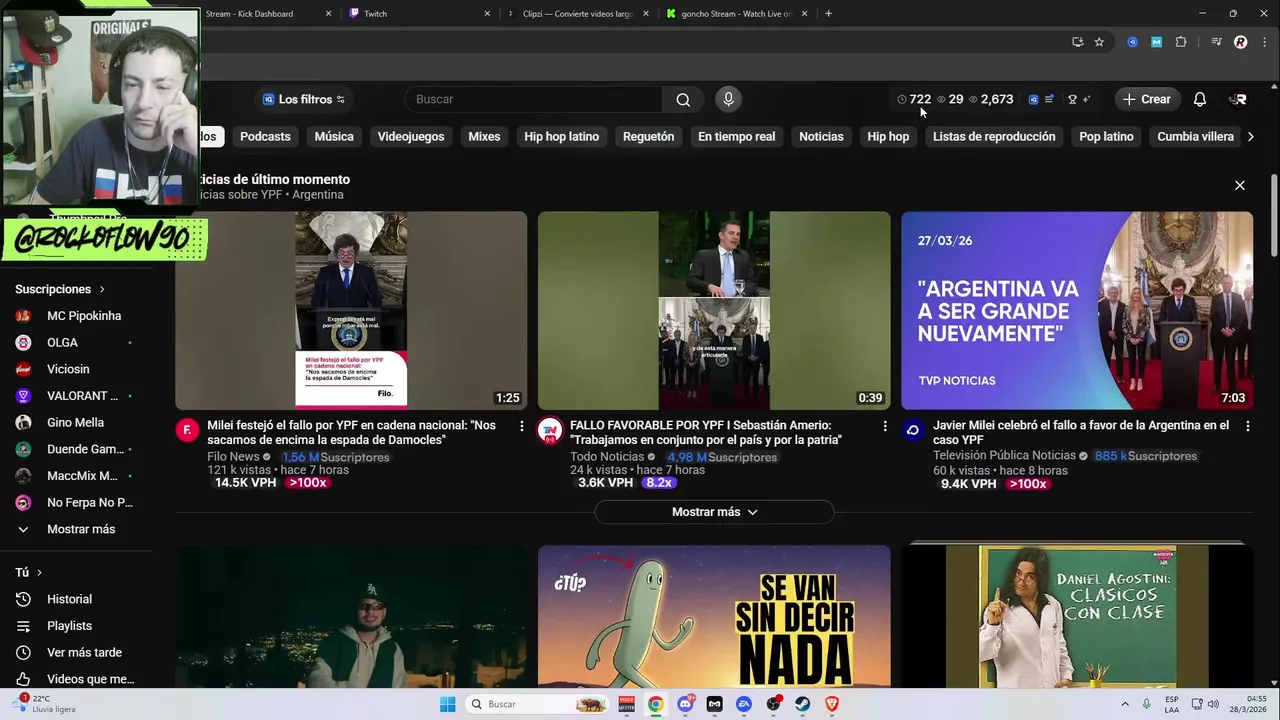The height and width of the screenshot is (720, 1280).
Task: Open Televisión Pública Noticias channel avatar
Action: tap(912, 430)
